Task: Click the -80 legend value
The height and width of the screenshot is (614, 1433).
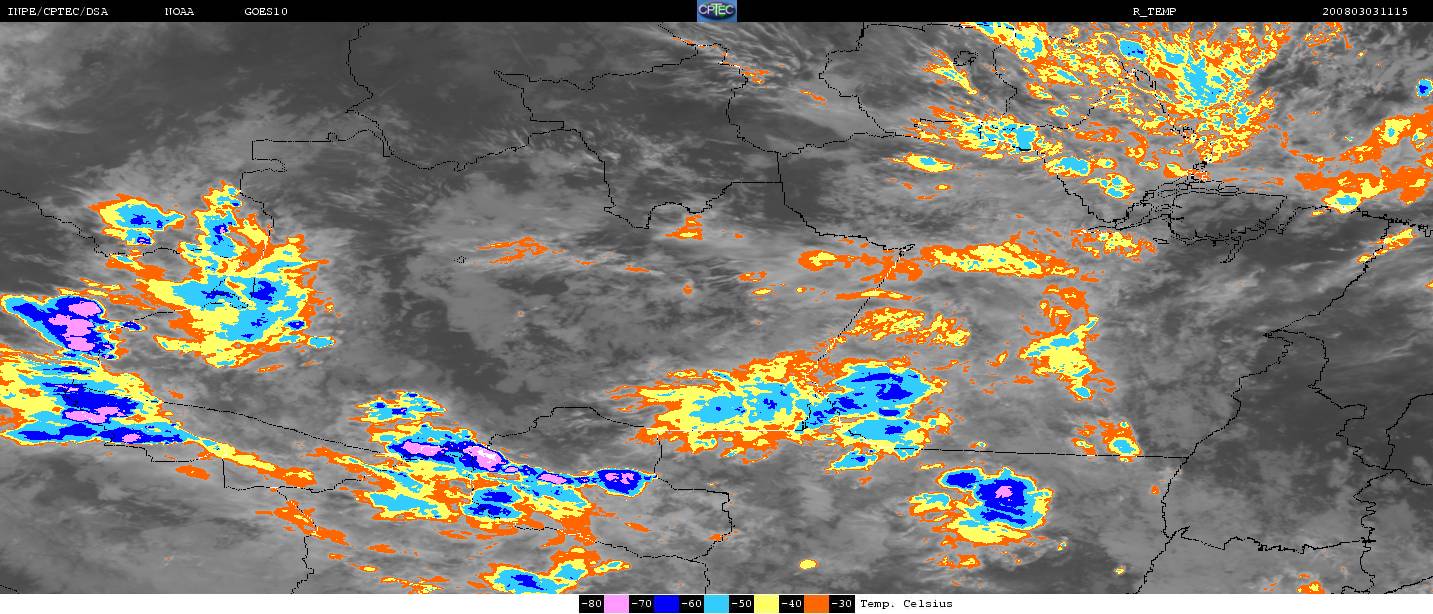Action: pyautogui.click(x=591, y=603)
